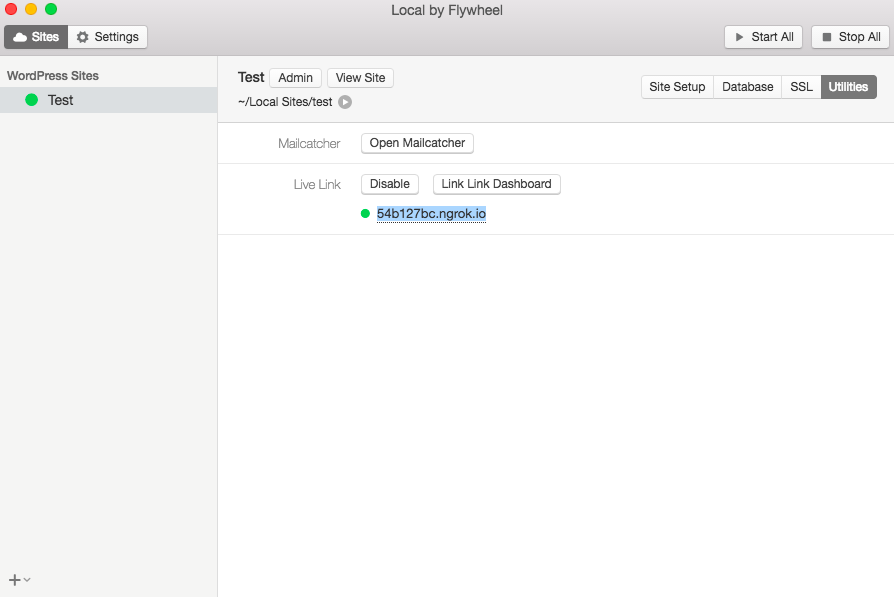Disable the Live Link

390,184
